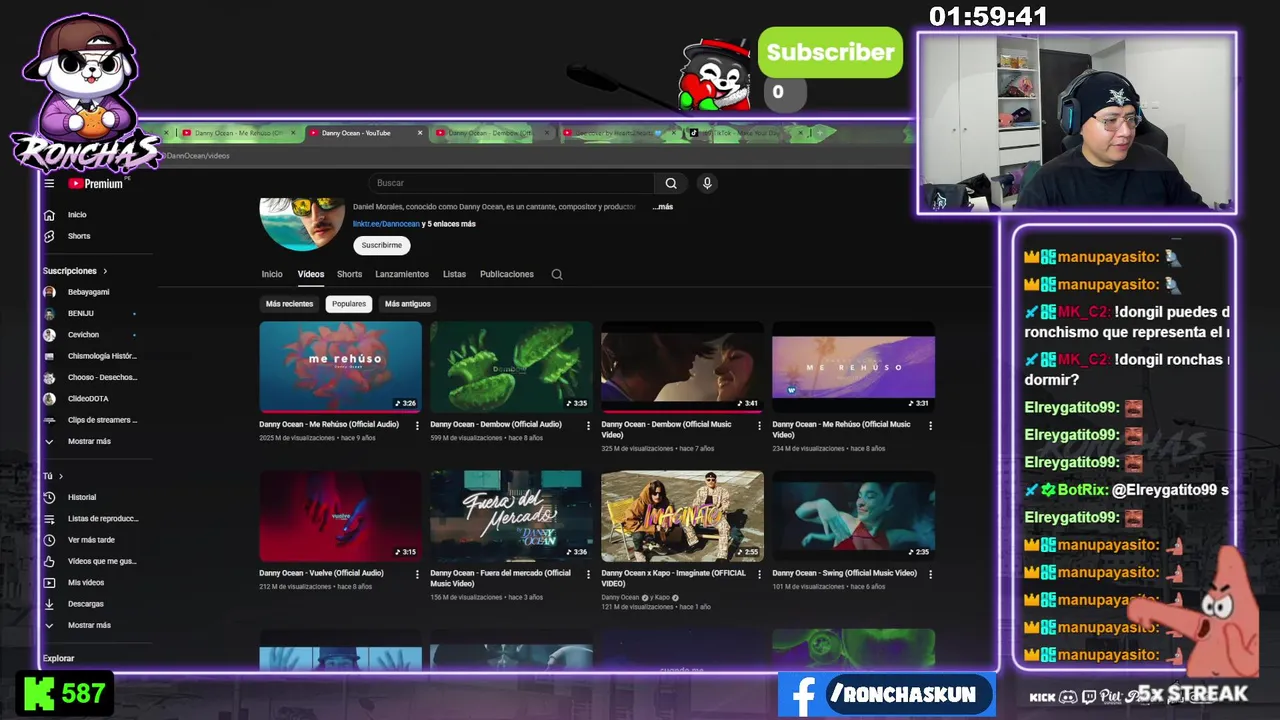Switch to Lanzamientos tab
Viewport: 1280px width, 720px height.
(x=402, y=274)
